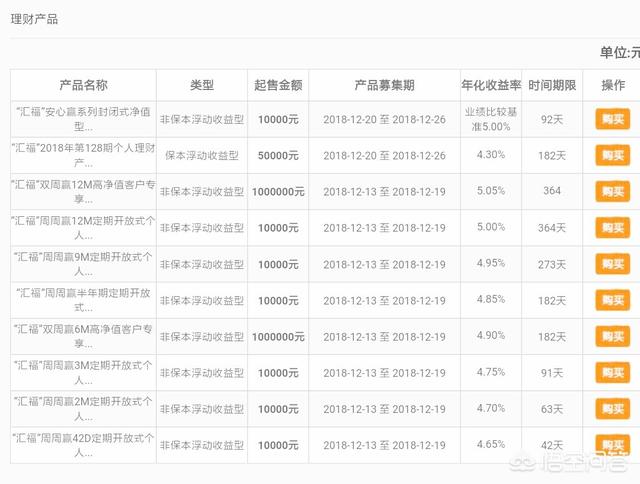Select the 4.85% yield cell
This screenshot has width=640, height=484.
(x=491, y=300)
